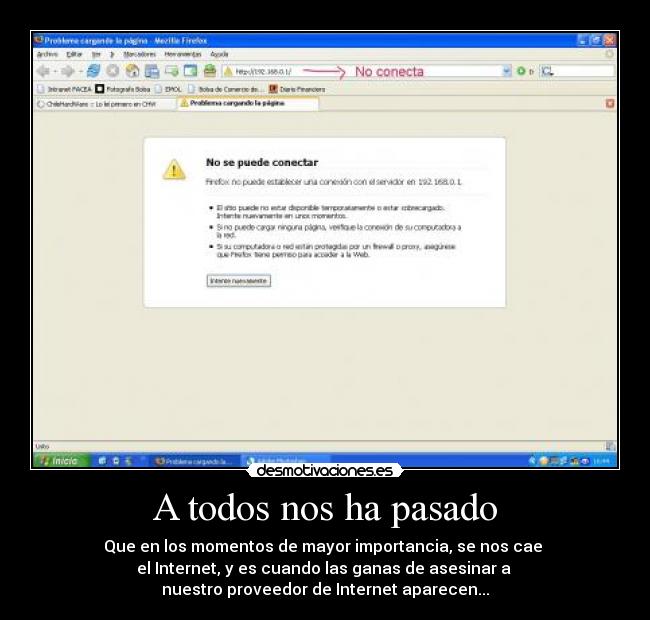The image size is (650, 620).
Task: Click the Firefox taskbar button Problema cargando la
Action: (x=195, y=461)
